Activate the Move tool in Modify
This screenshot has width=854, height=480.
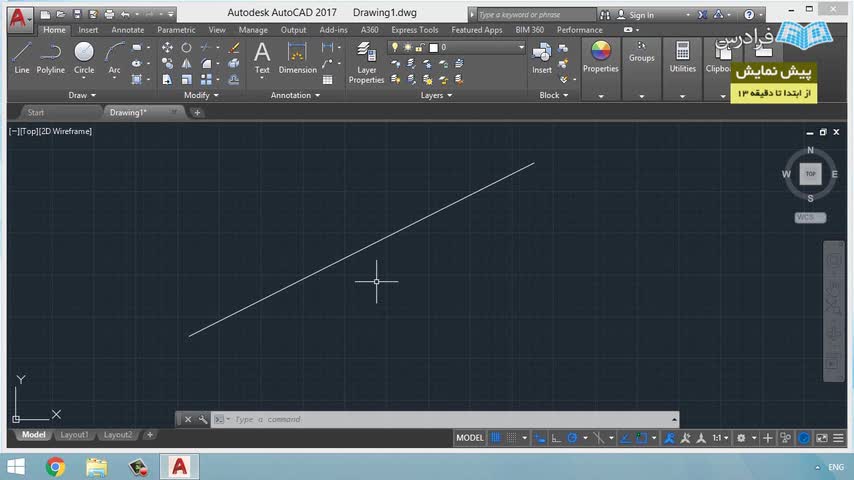(x=167, y=47)
